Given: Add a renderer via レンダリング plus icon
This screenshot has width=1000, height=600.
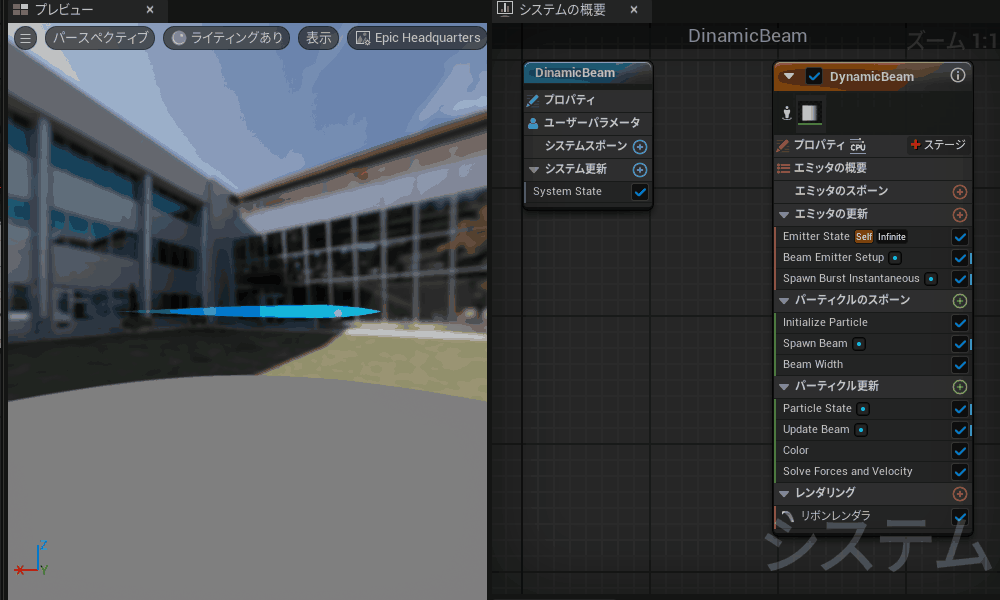Looking at the screenshot, I should coord(960,493).
